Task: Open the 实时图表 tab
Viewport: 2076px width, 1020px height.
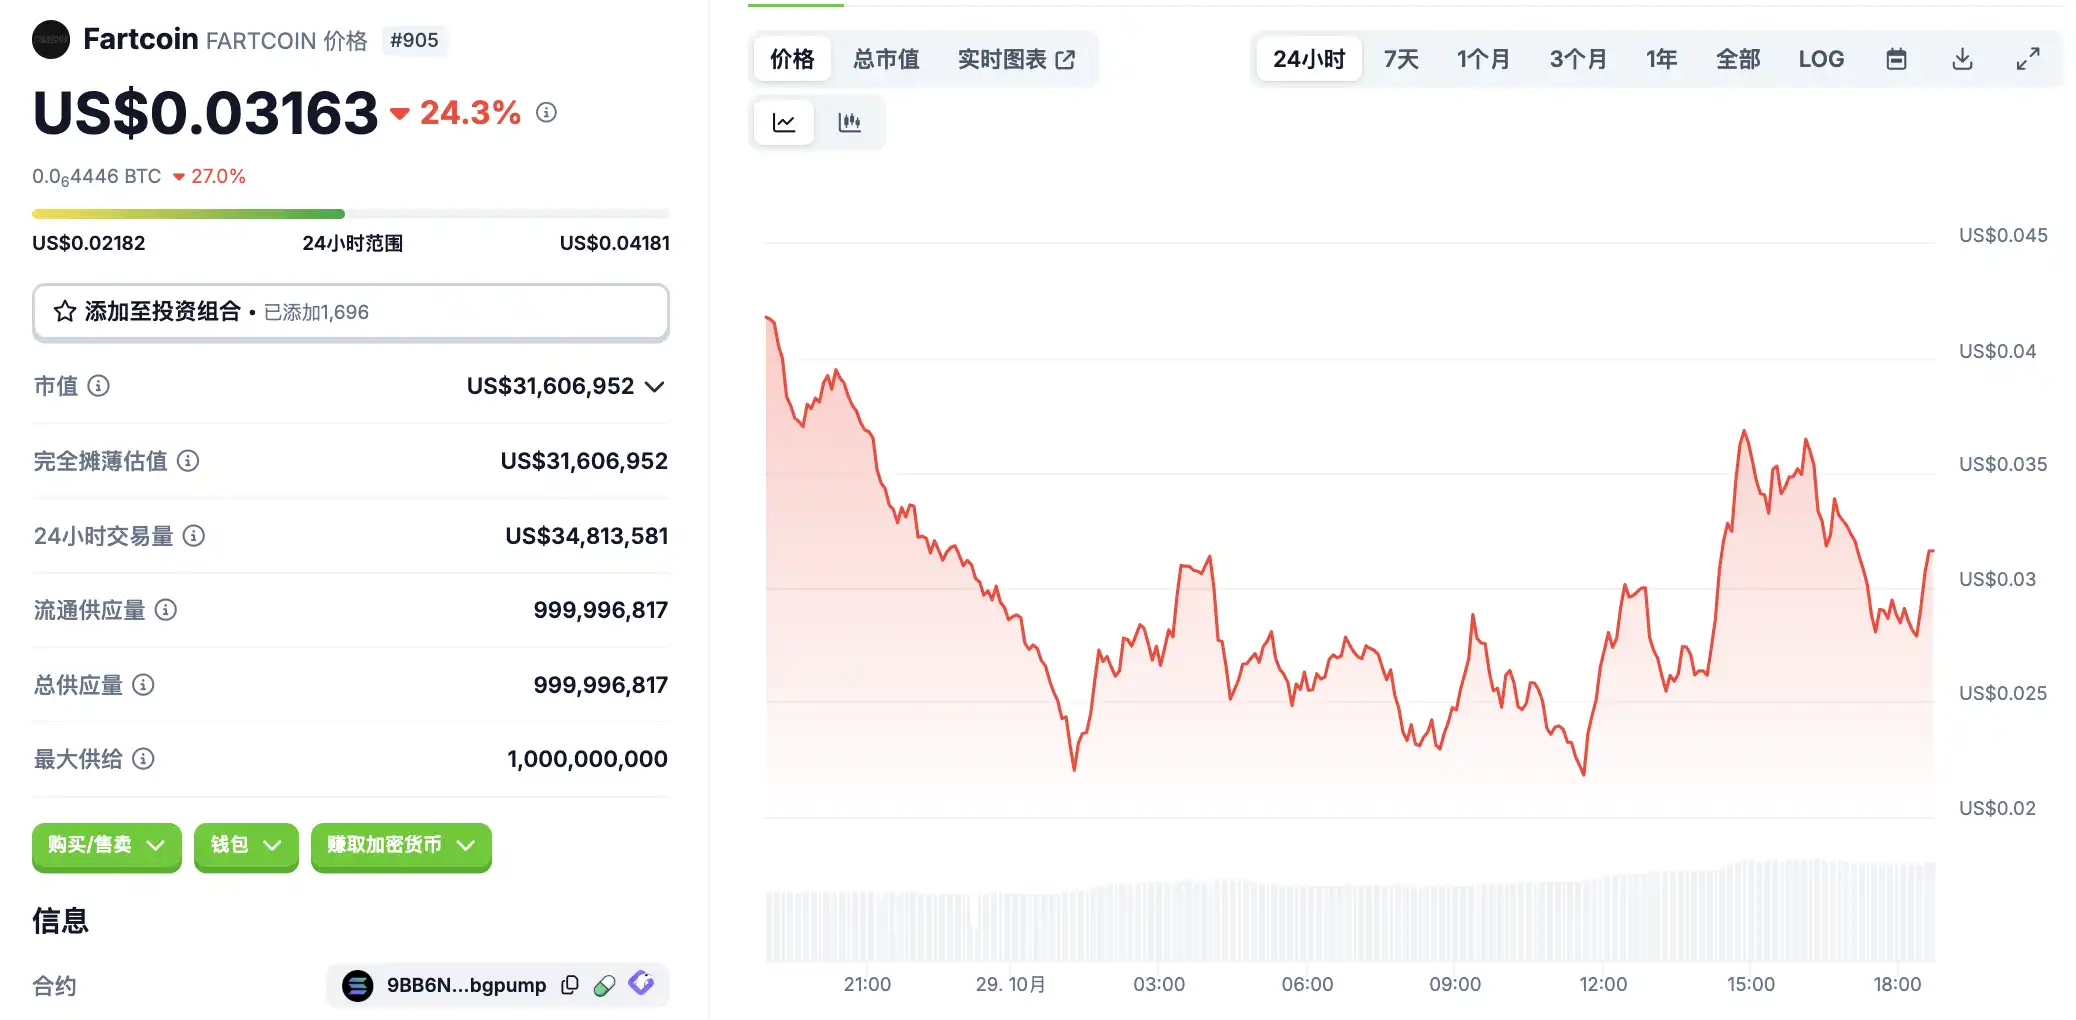Action: [1016, 59]
